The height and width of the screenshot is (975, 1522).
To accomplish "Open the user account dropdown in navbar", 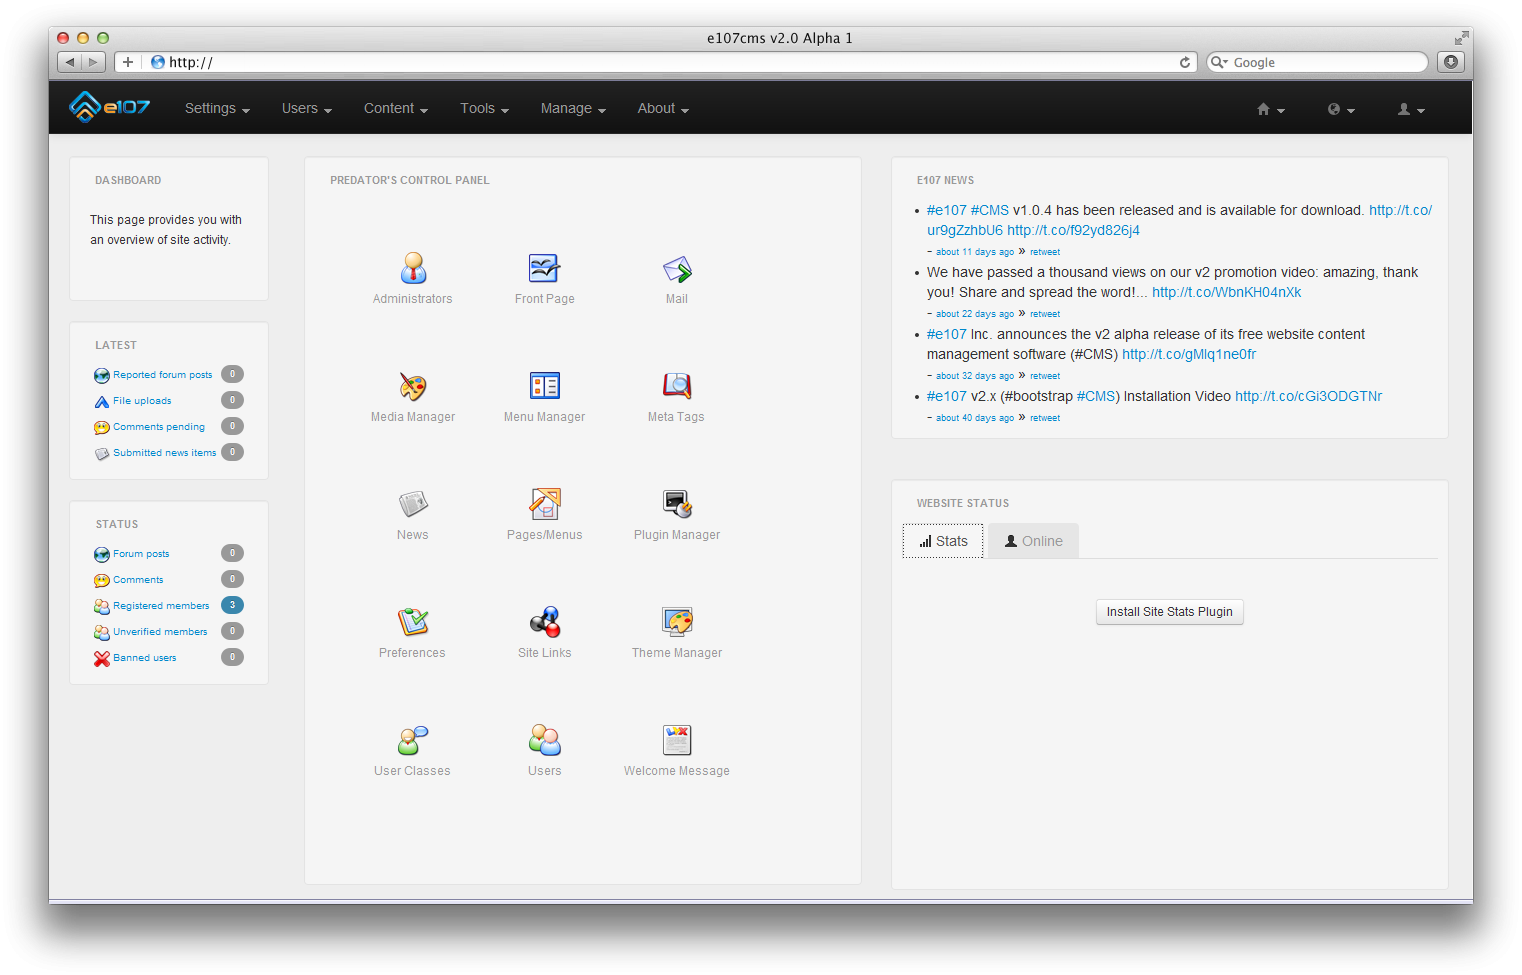I will pyautogui.click(x=1410, y=109).
